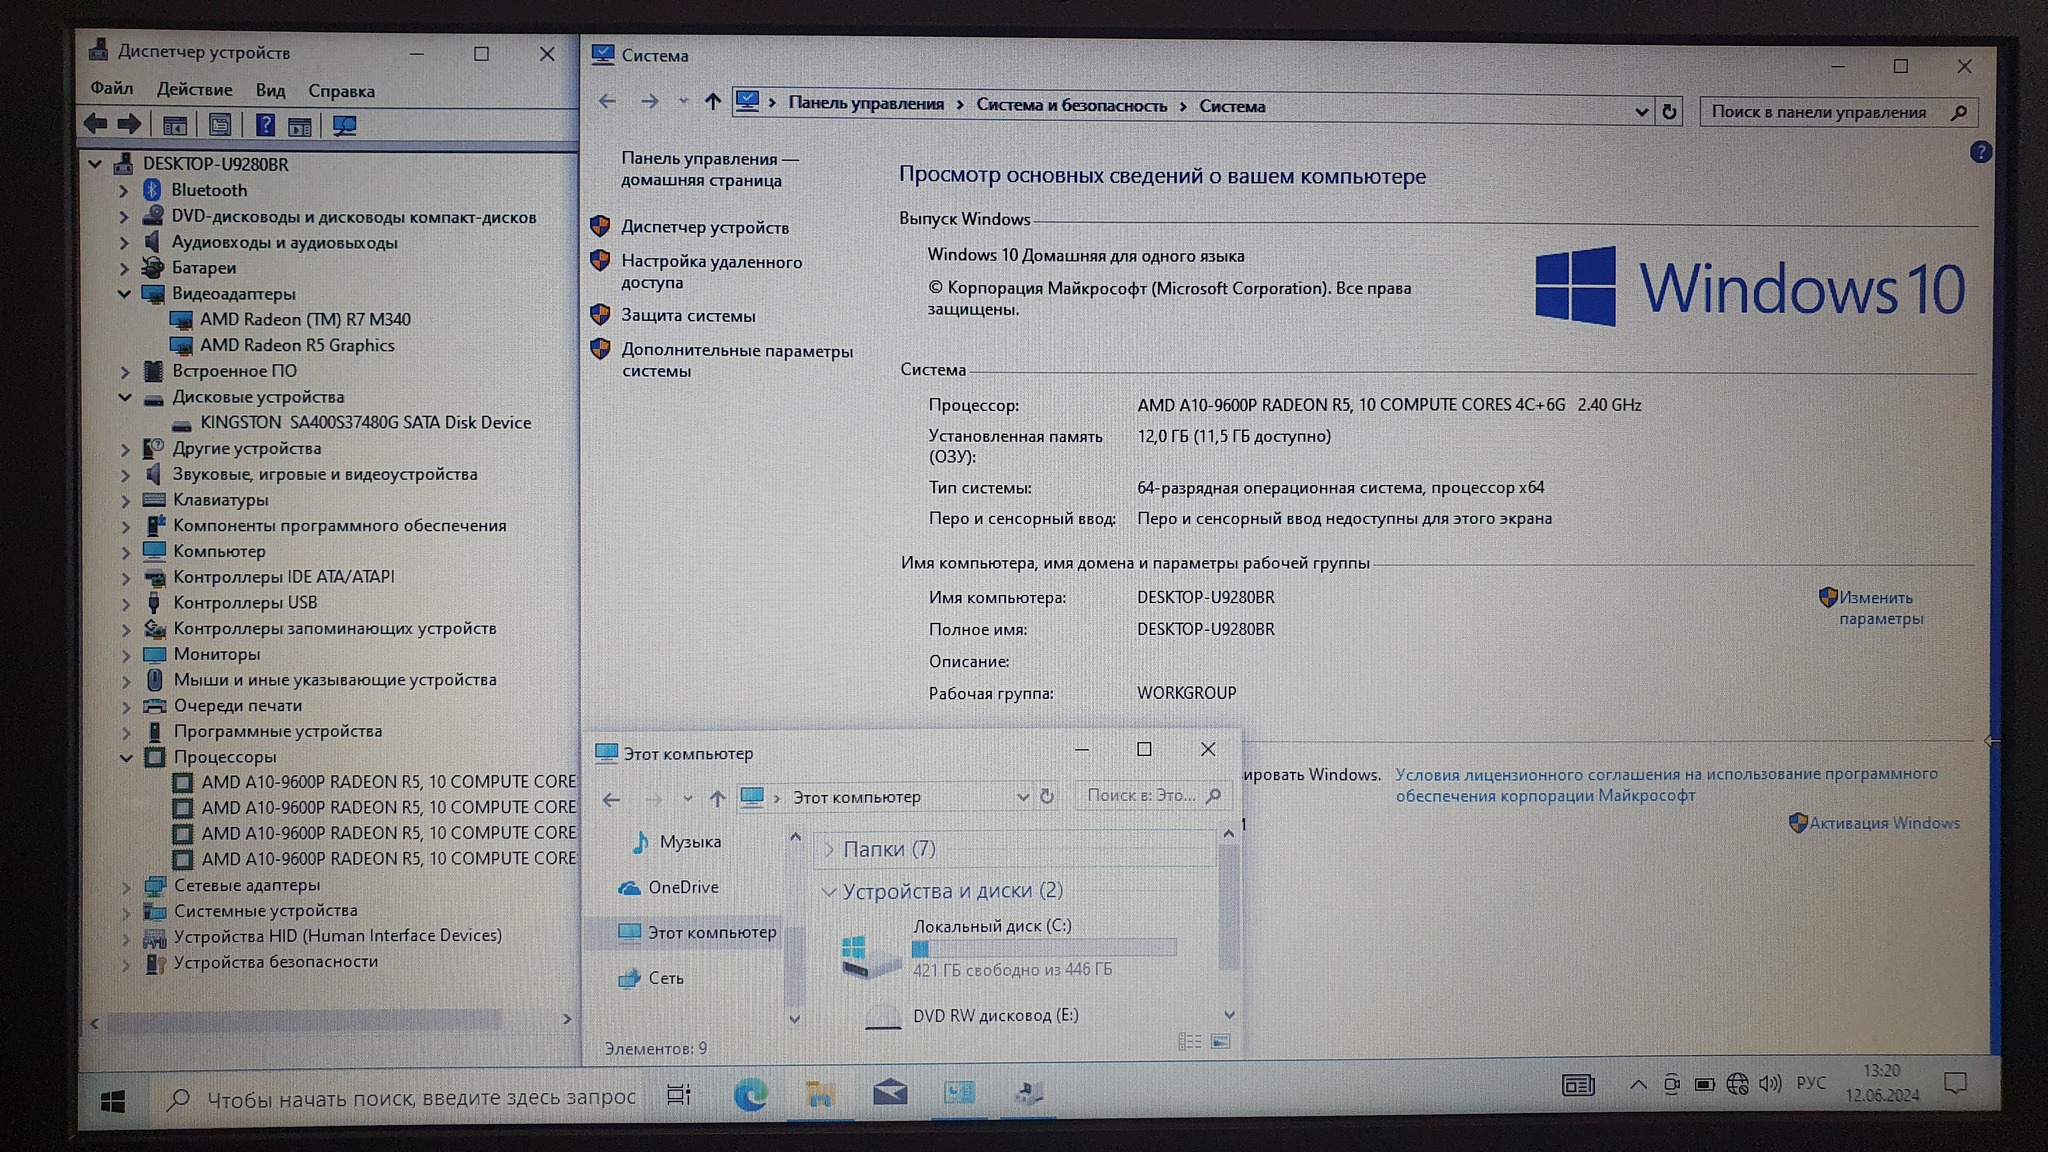Click the refresh button in System address bar
The image size is (2048, 1152).
tap(1669, 112)
